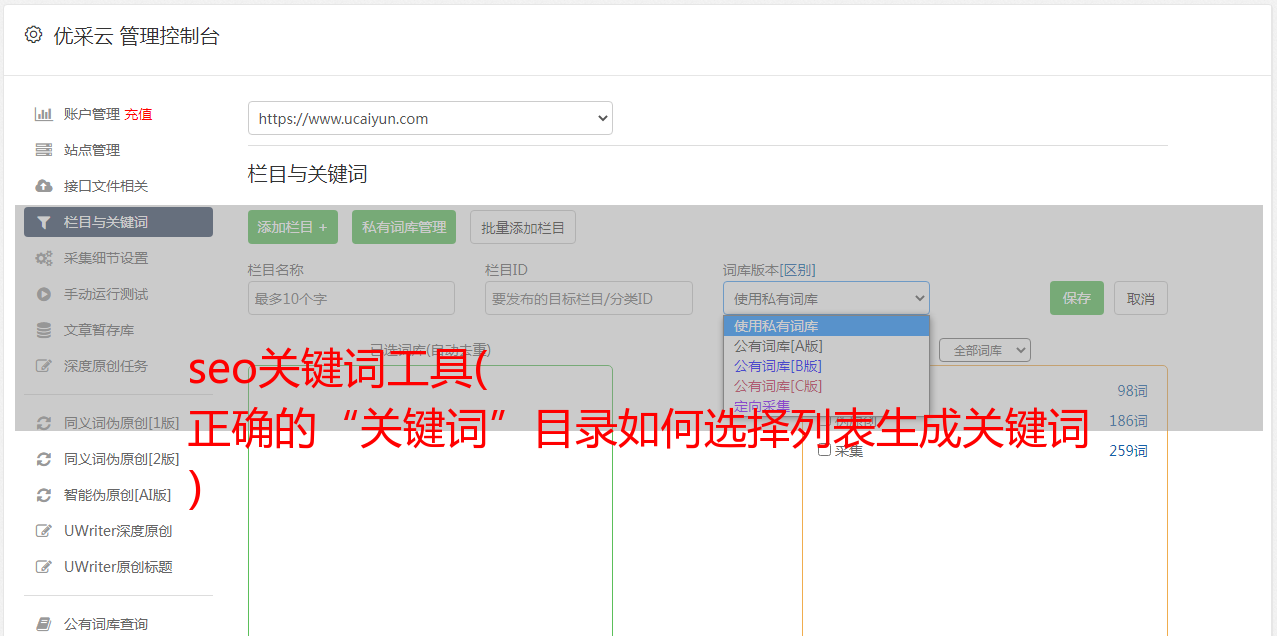This screenshot has width=1277, height=636.
Task: Click the book icon for 公有词库查询
Action: point(43,624)
